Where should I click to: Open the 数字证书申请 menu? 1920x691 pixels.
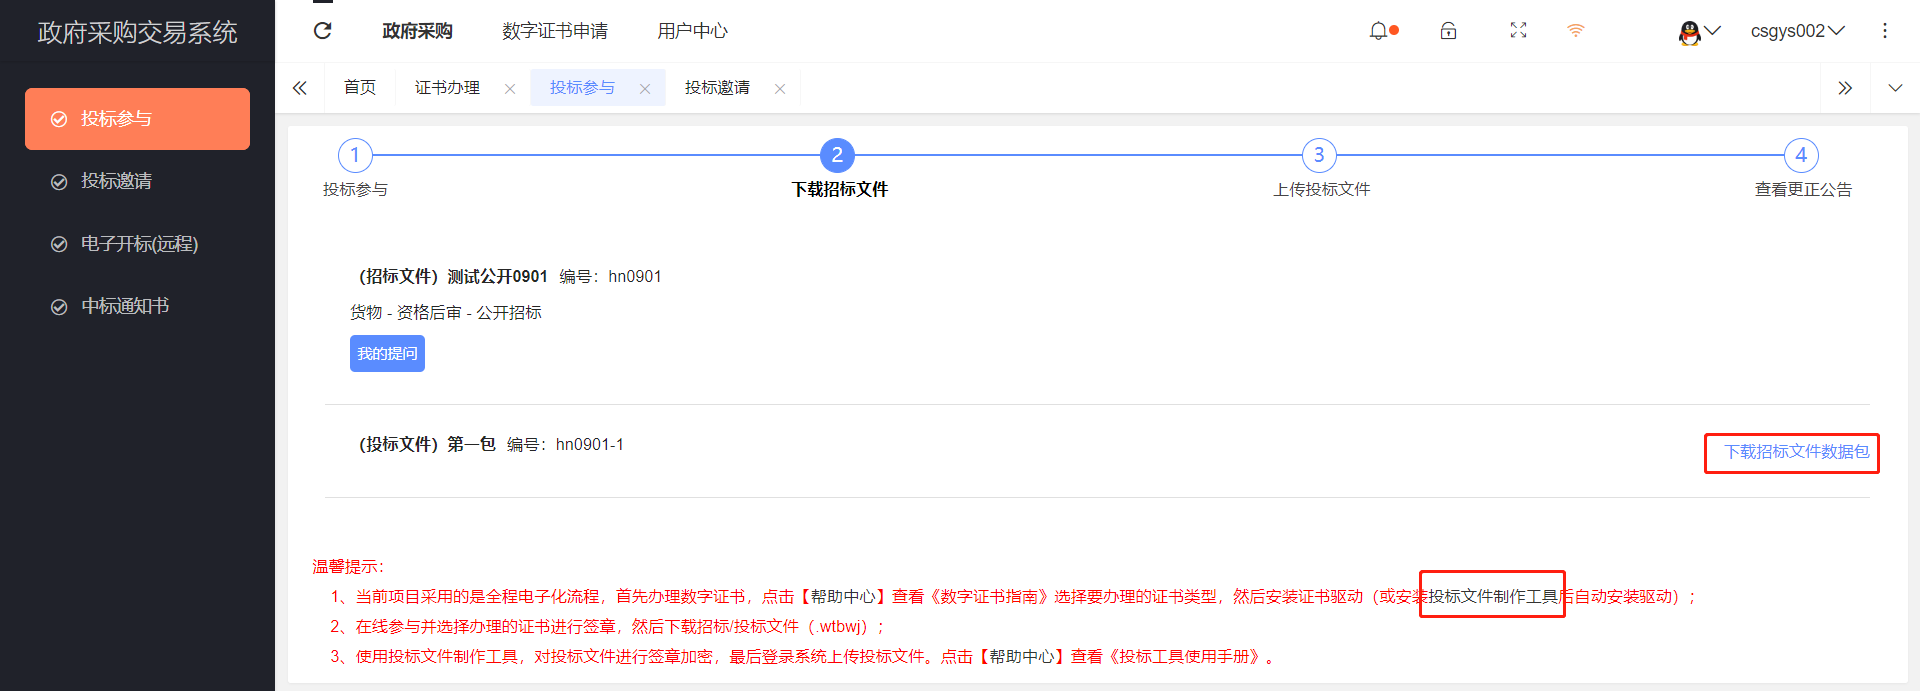(555, 31)
